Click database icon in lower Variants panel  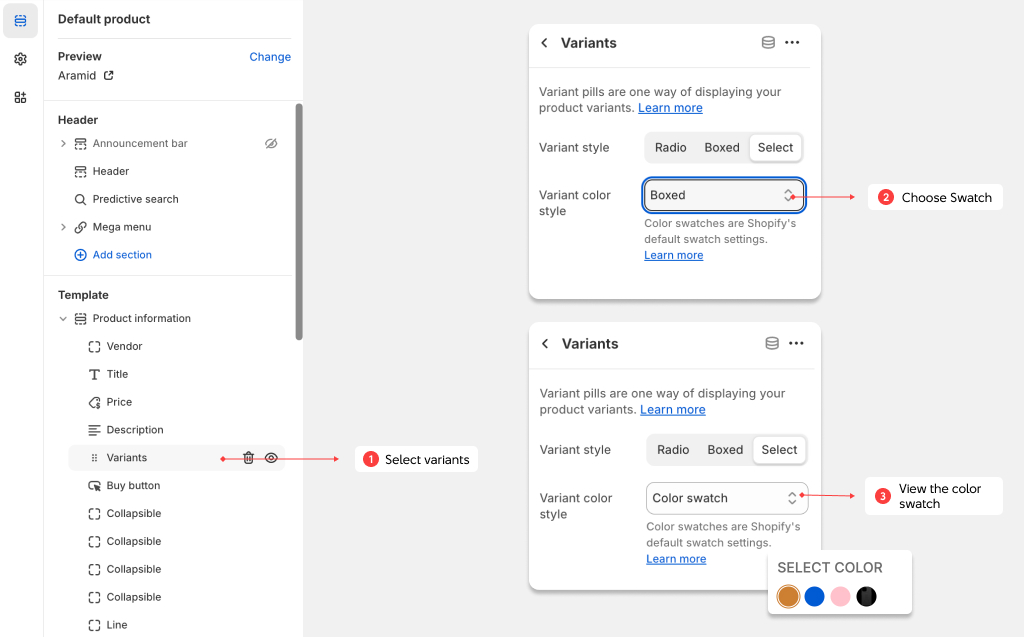(x=771, y=343)
